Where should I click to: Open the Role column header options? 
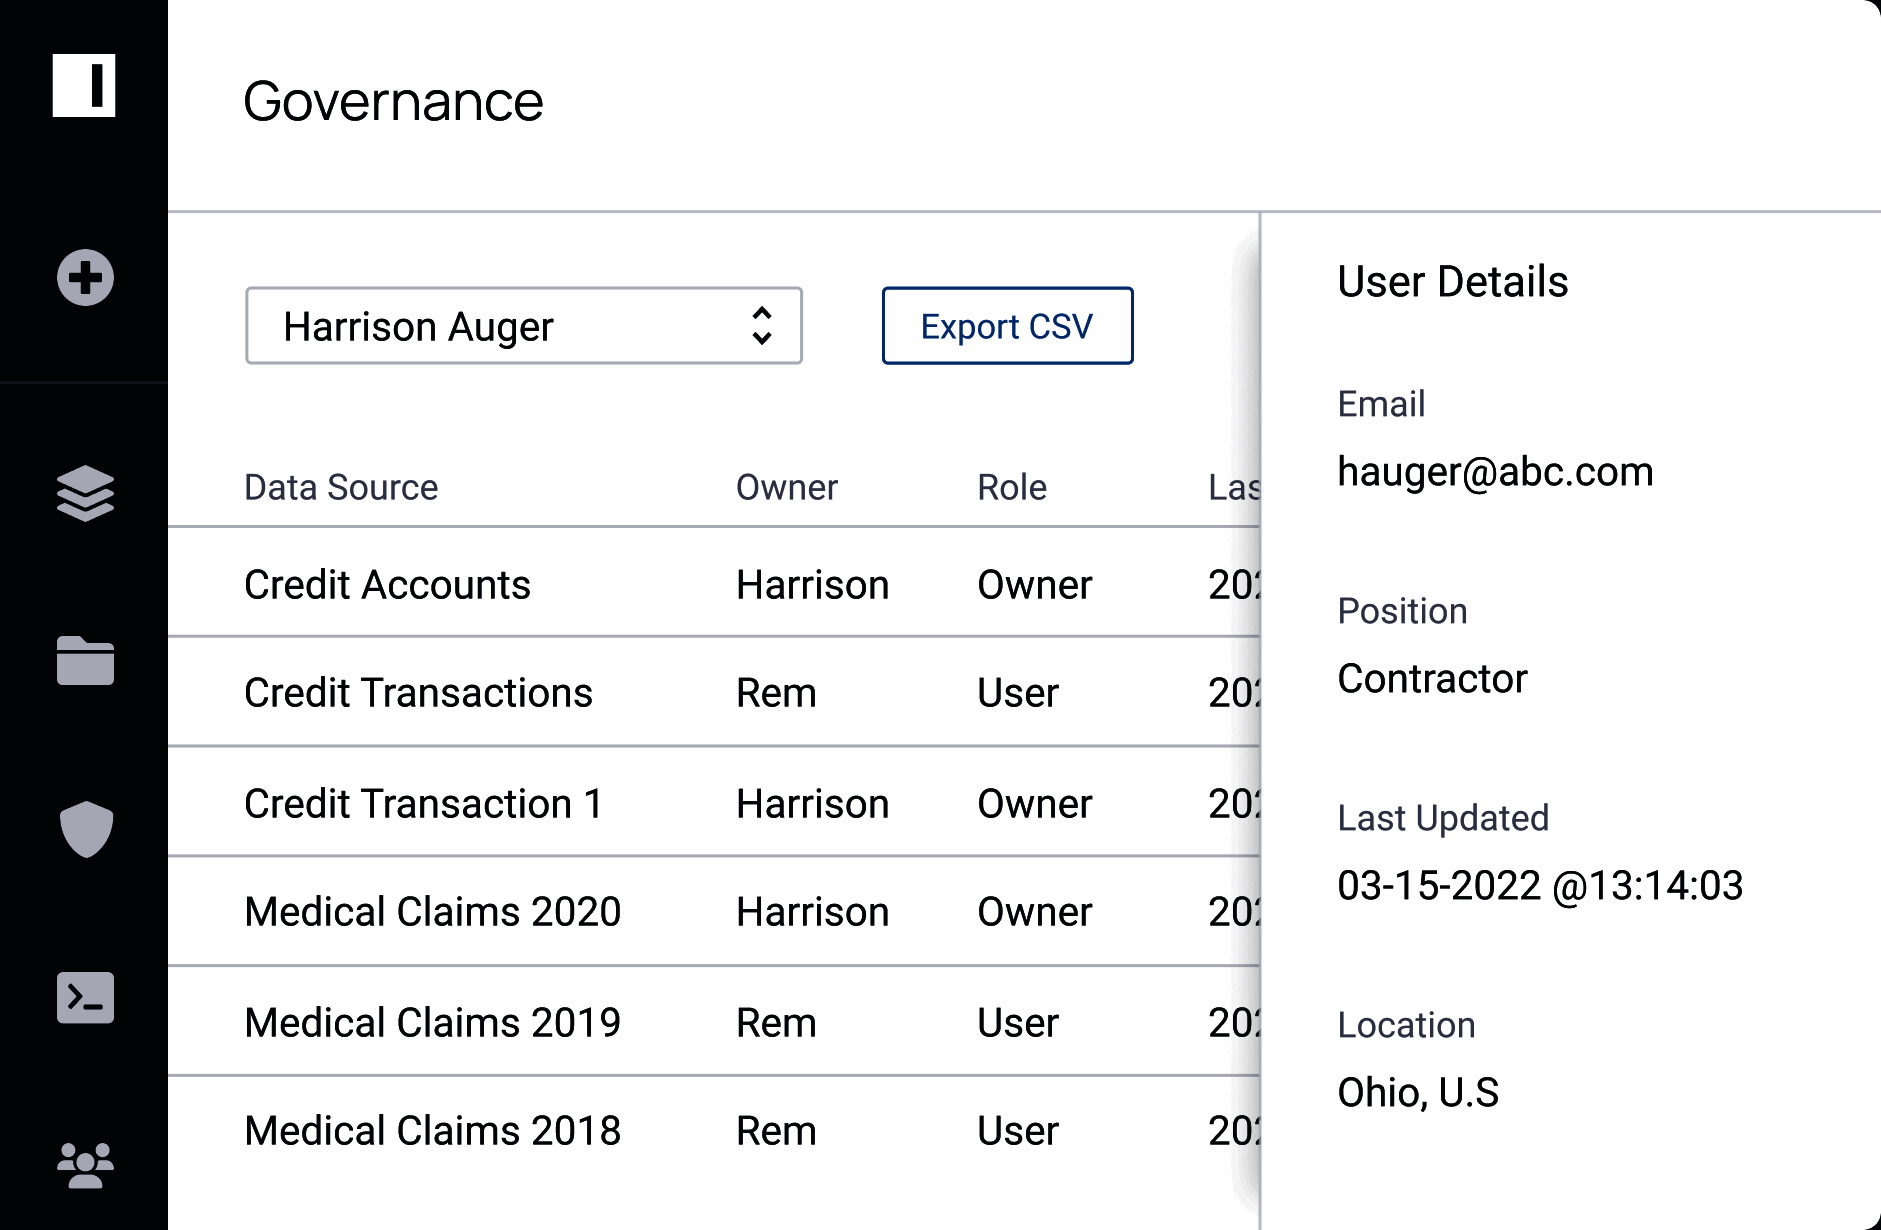[1012, 487]
